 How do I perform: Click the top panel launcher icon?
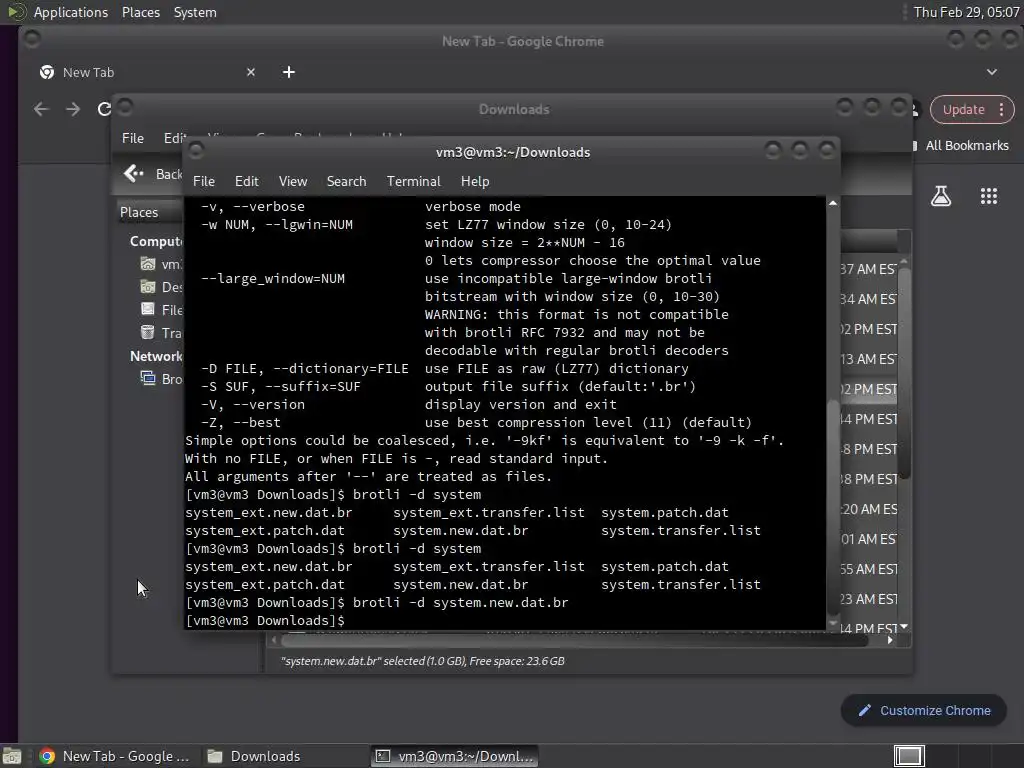click(x=16, y=12)
